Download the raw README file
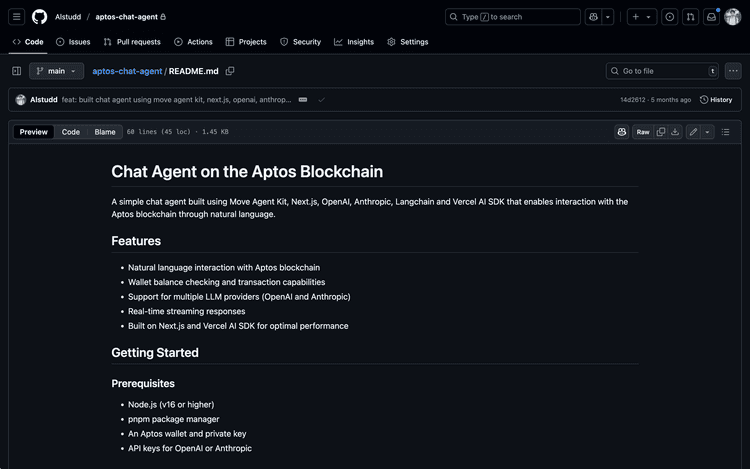The image size is (750, 469). (675, 132)
